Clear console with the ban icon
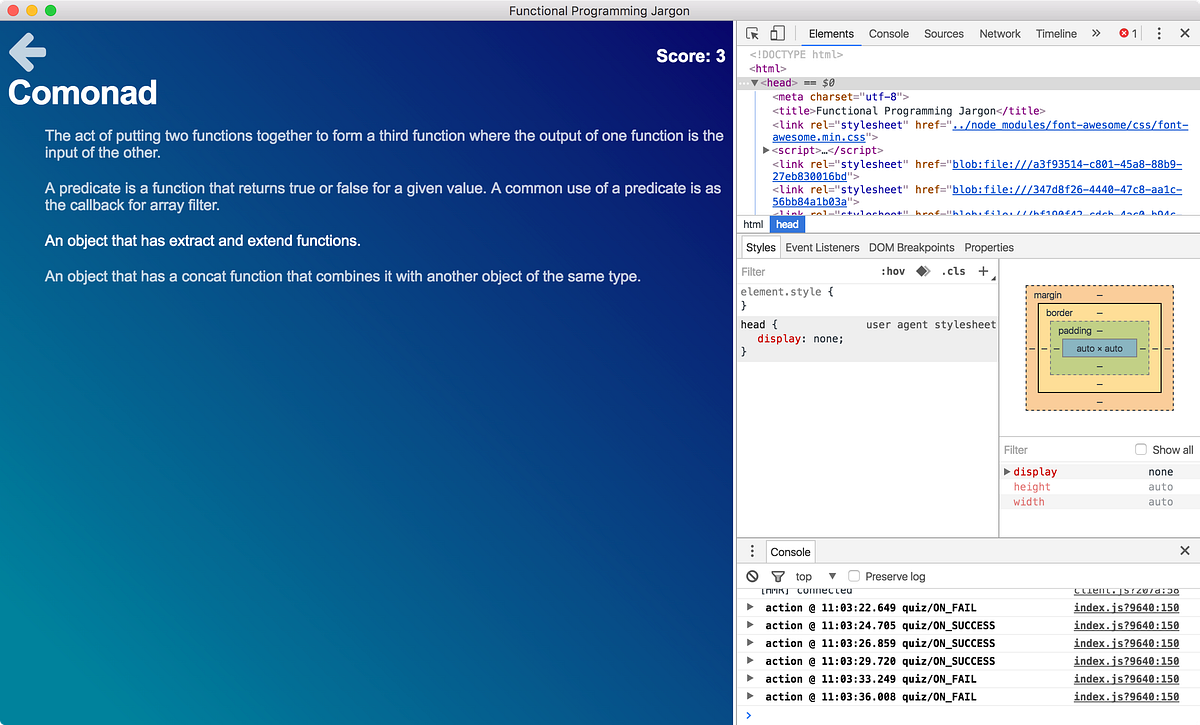Viewport: 1200px width, 725px height. (x=753, y=576)
